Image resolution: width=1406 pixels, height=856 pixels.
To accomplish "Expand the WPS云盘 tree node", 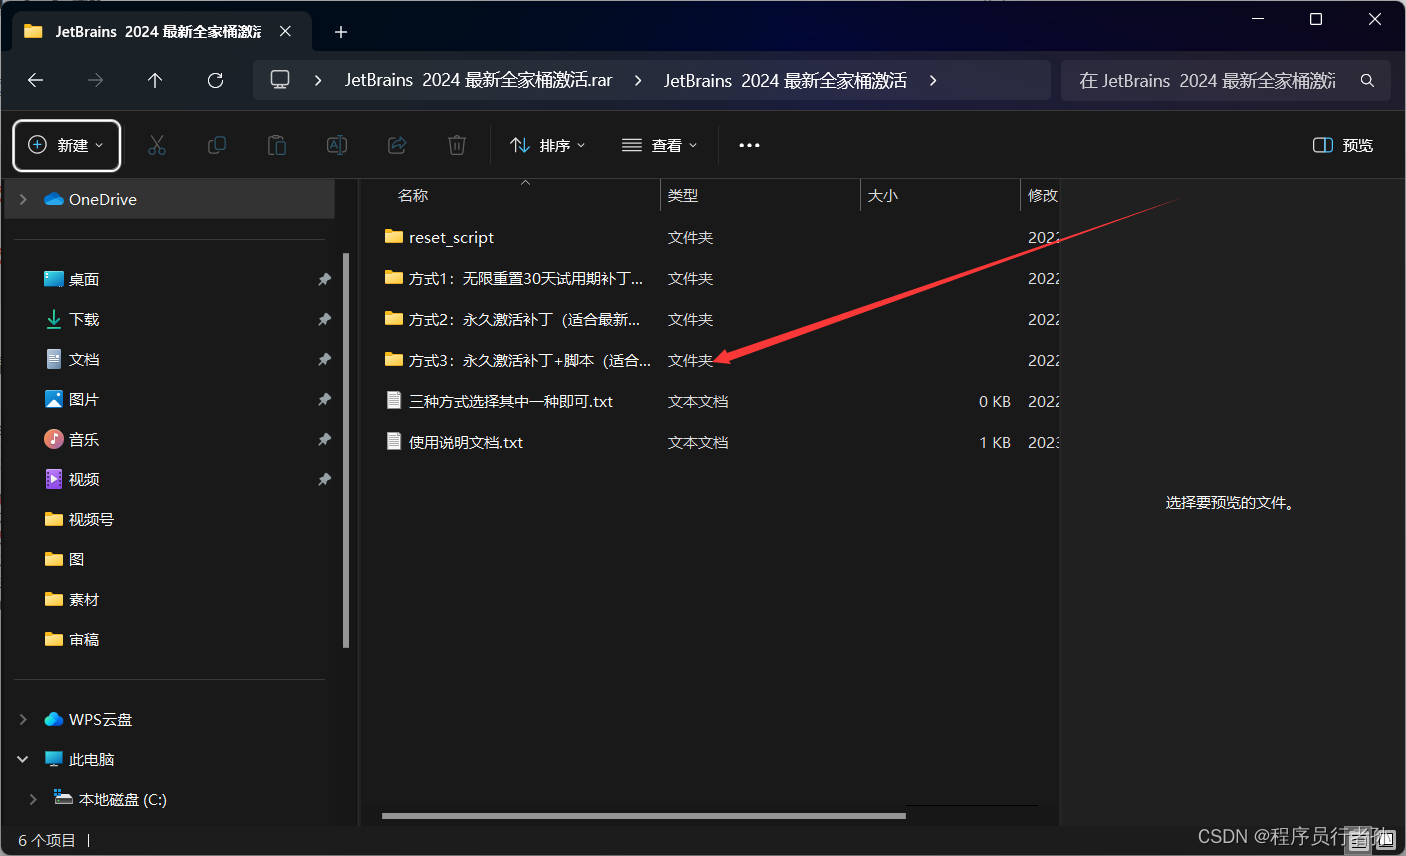I will point(23,719).
